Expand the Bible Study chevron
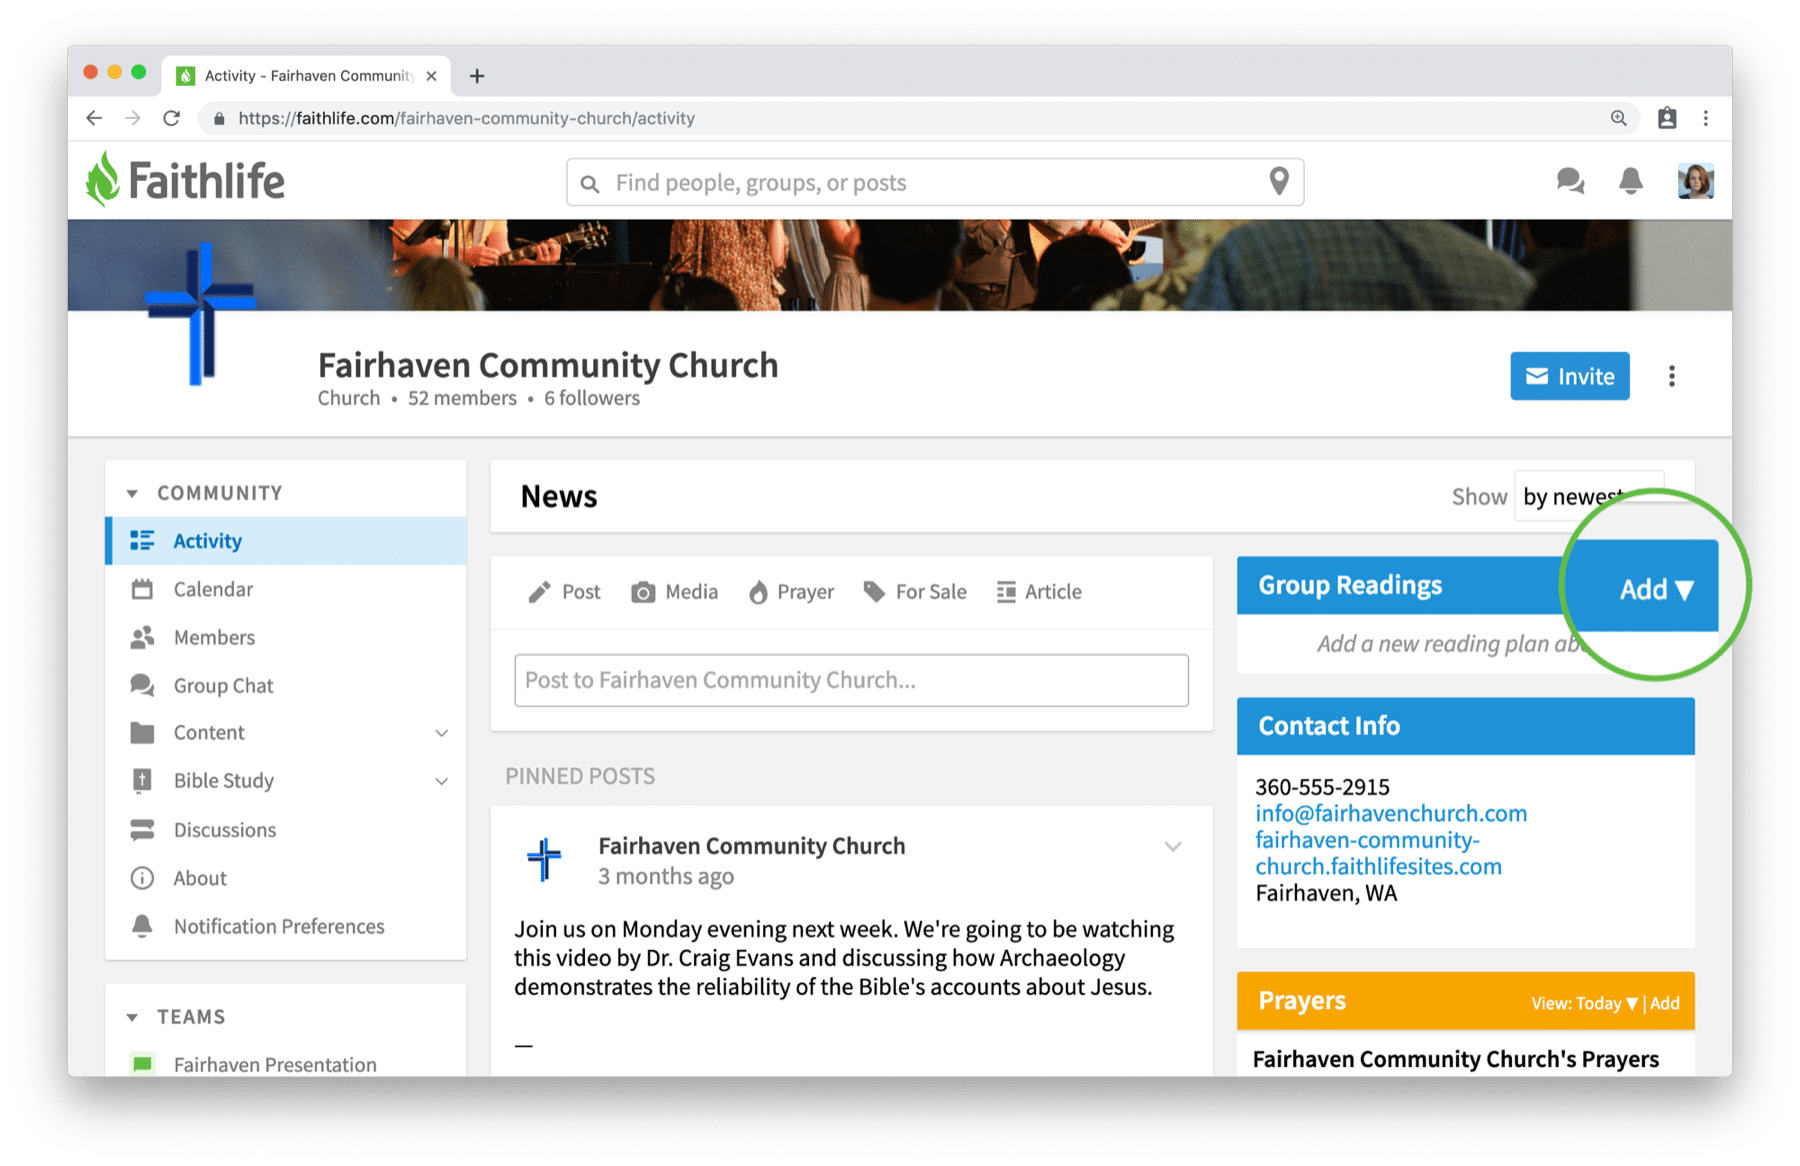 pos(441,781)
